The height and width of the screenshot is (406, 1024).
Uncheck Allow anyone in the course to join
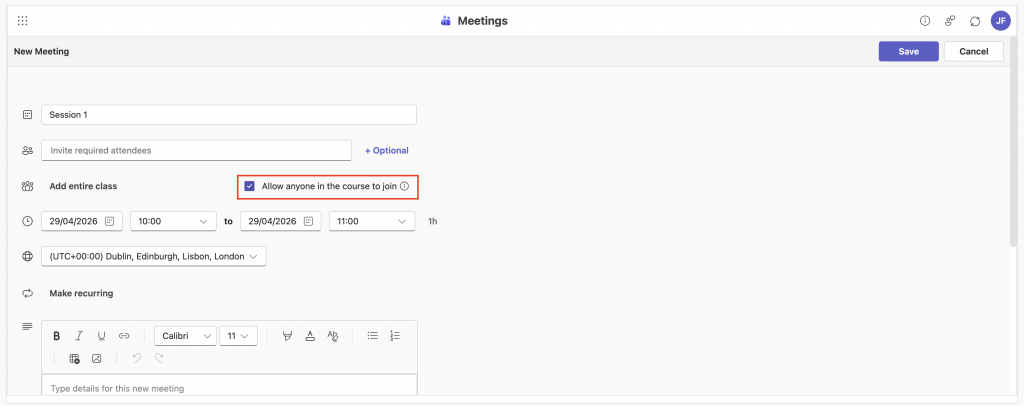coord(249,186)
